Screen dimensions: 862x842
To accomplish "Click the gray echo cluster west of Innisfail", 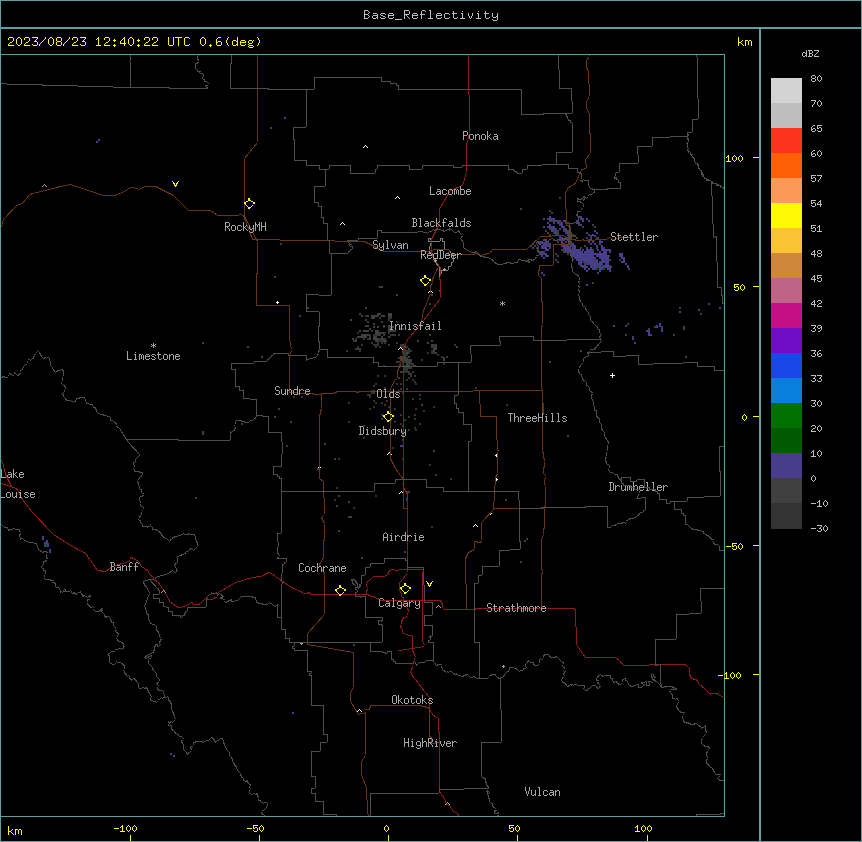I will (x=373, y=331).
